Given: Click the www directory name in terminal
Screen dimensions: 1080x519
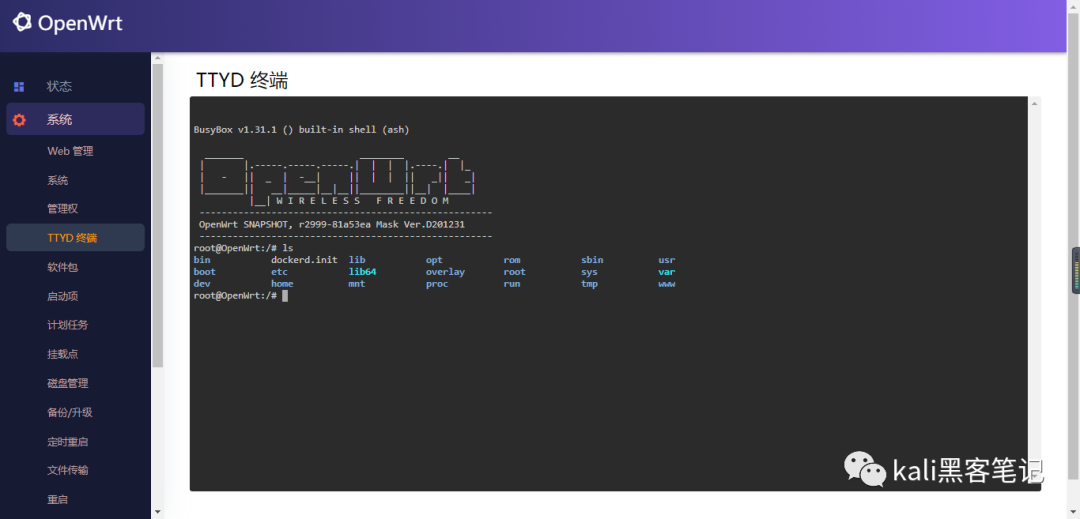Looking at the screenshot, I should click(x=667, y=284).
